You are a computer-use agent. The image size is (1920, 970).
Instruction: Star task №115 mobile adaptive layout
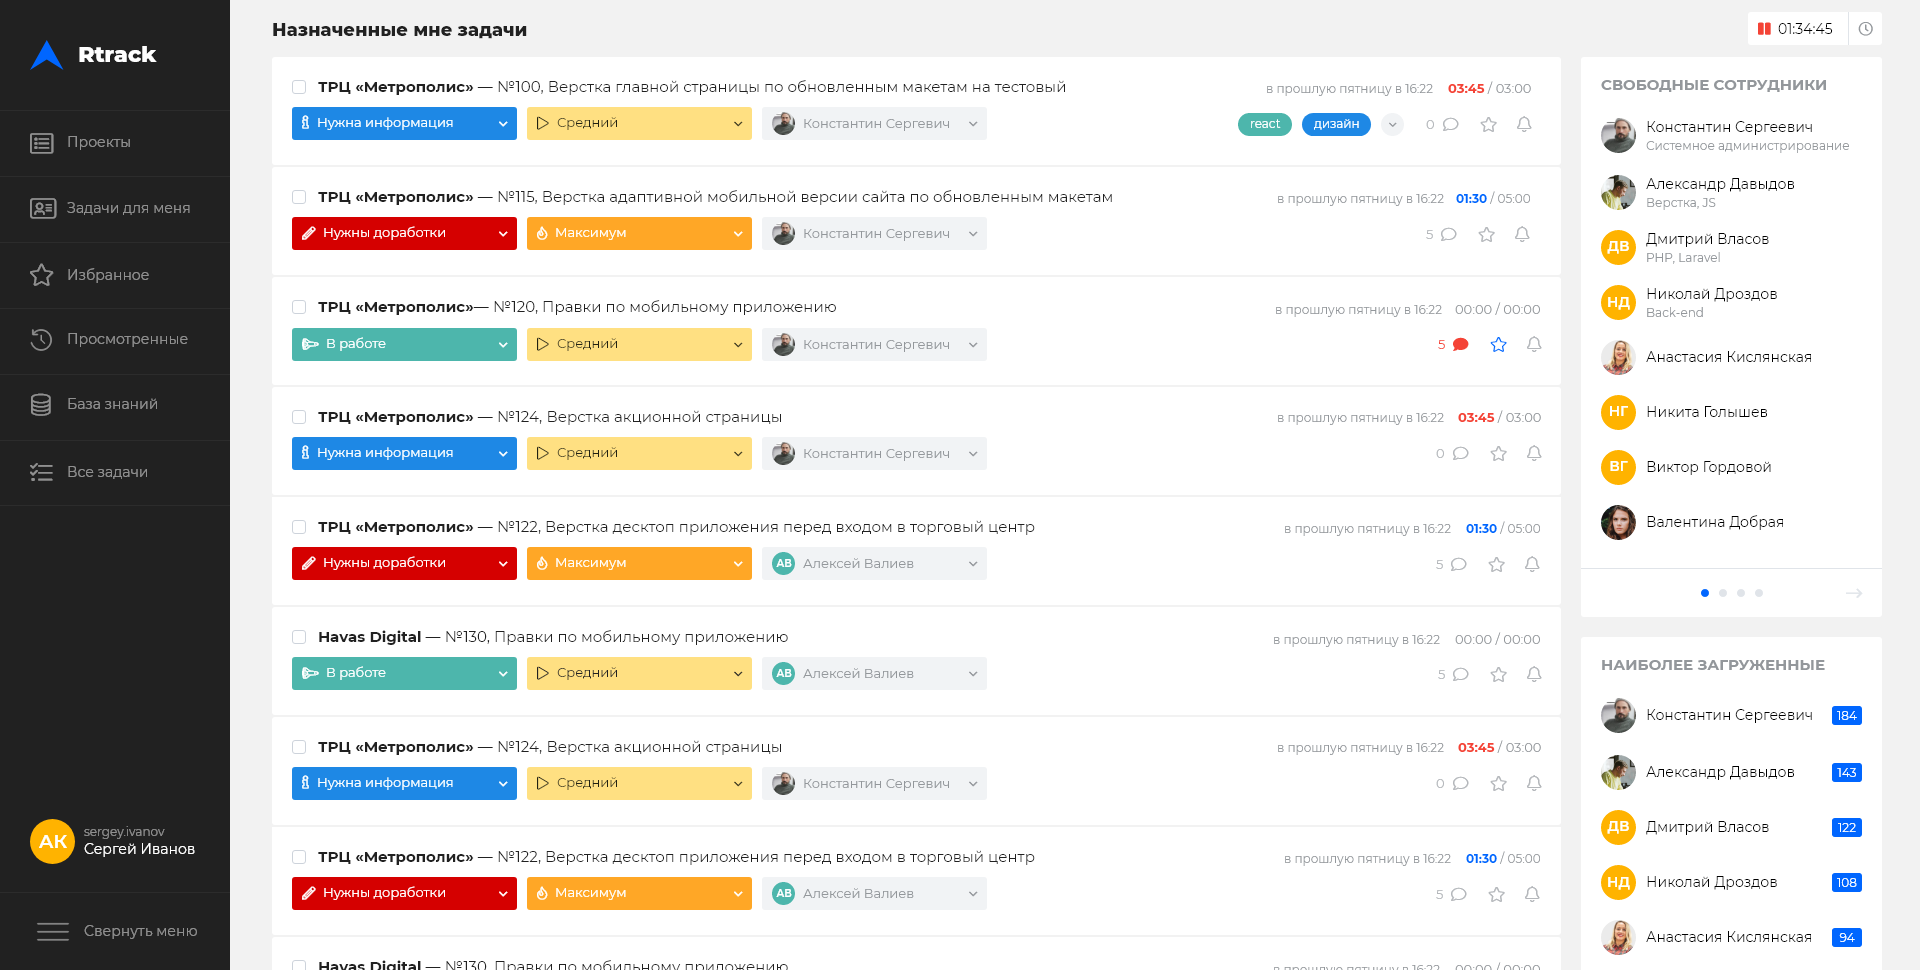(x=1487, y=234)
